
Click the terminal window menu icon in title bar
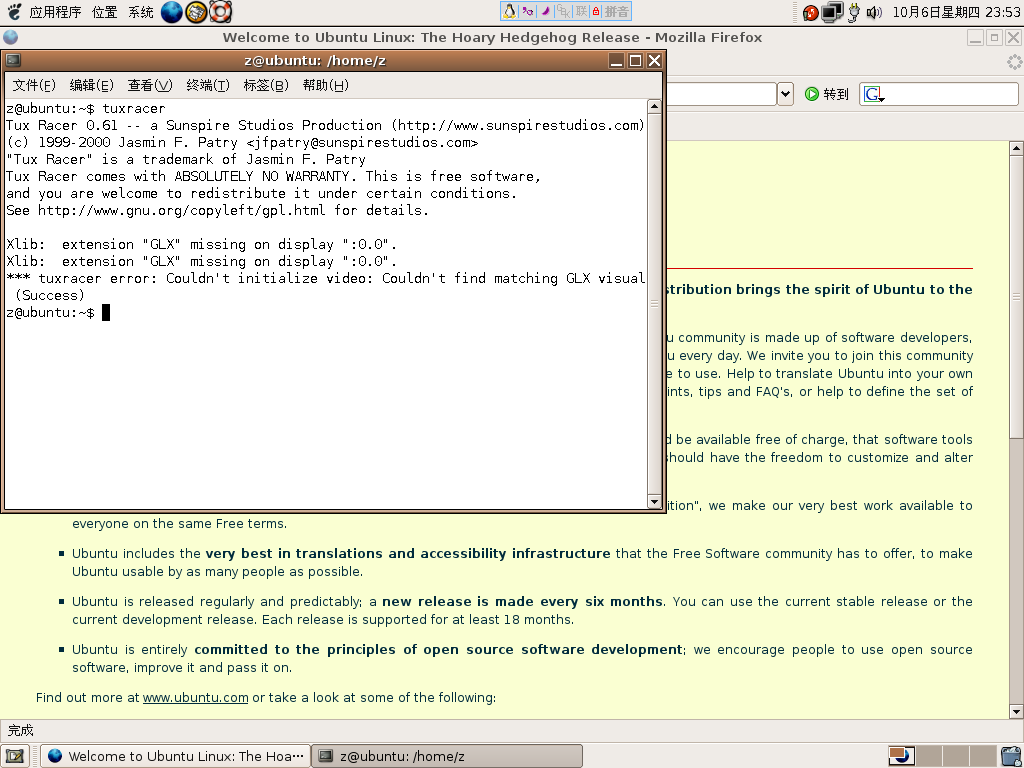pyautogui.click(x=13, y=61)
